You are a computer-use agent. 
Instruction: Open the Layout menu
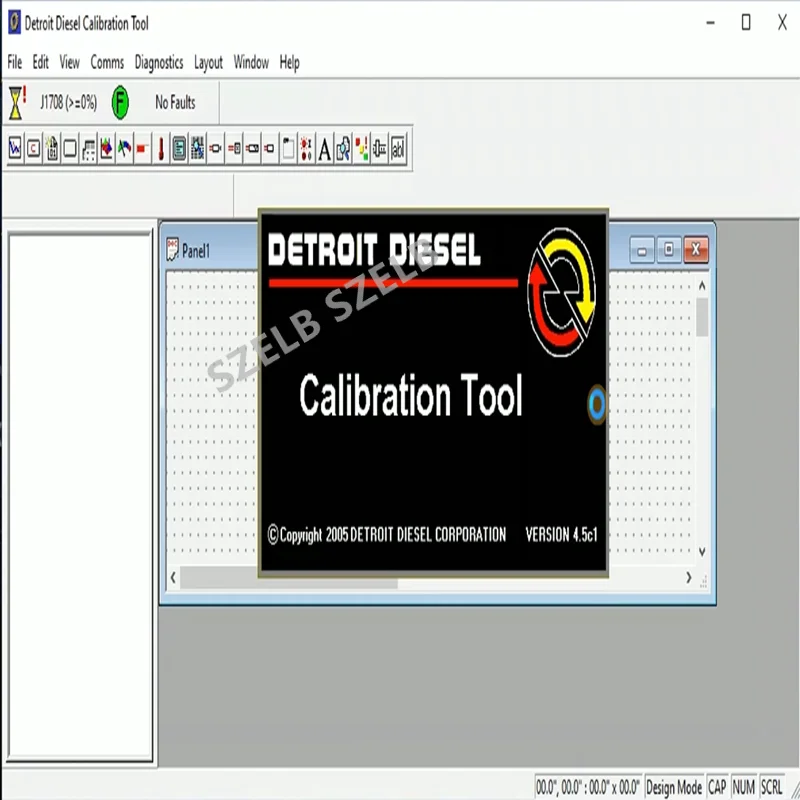coord(208,62)
